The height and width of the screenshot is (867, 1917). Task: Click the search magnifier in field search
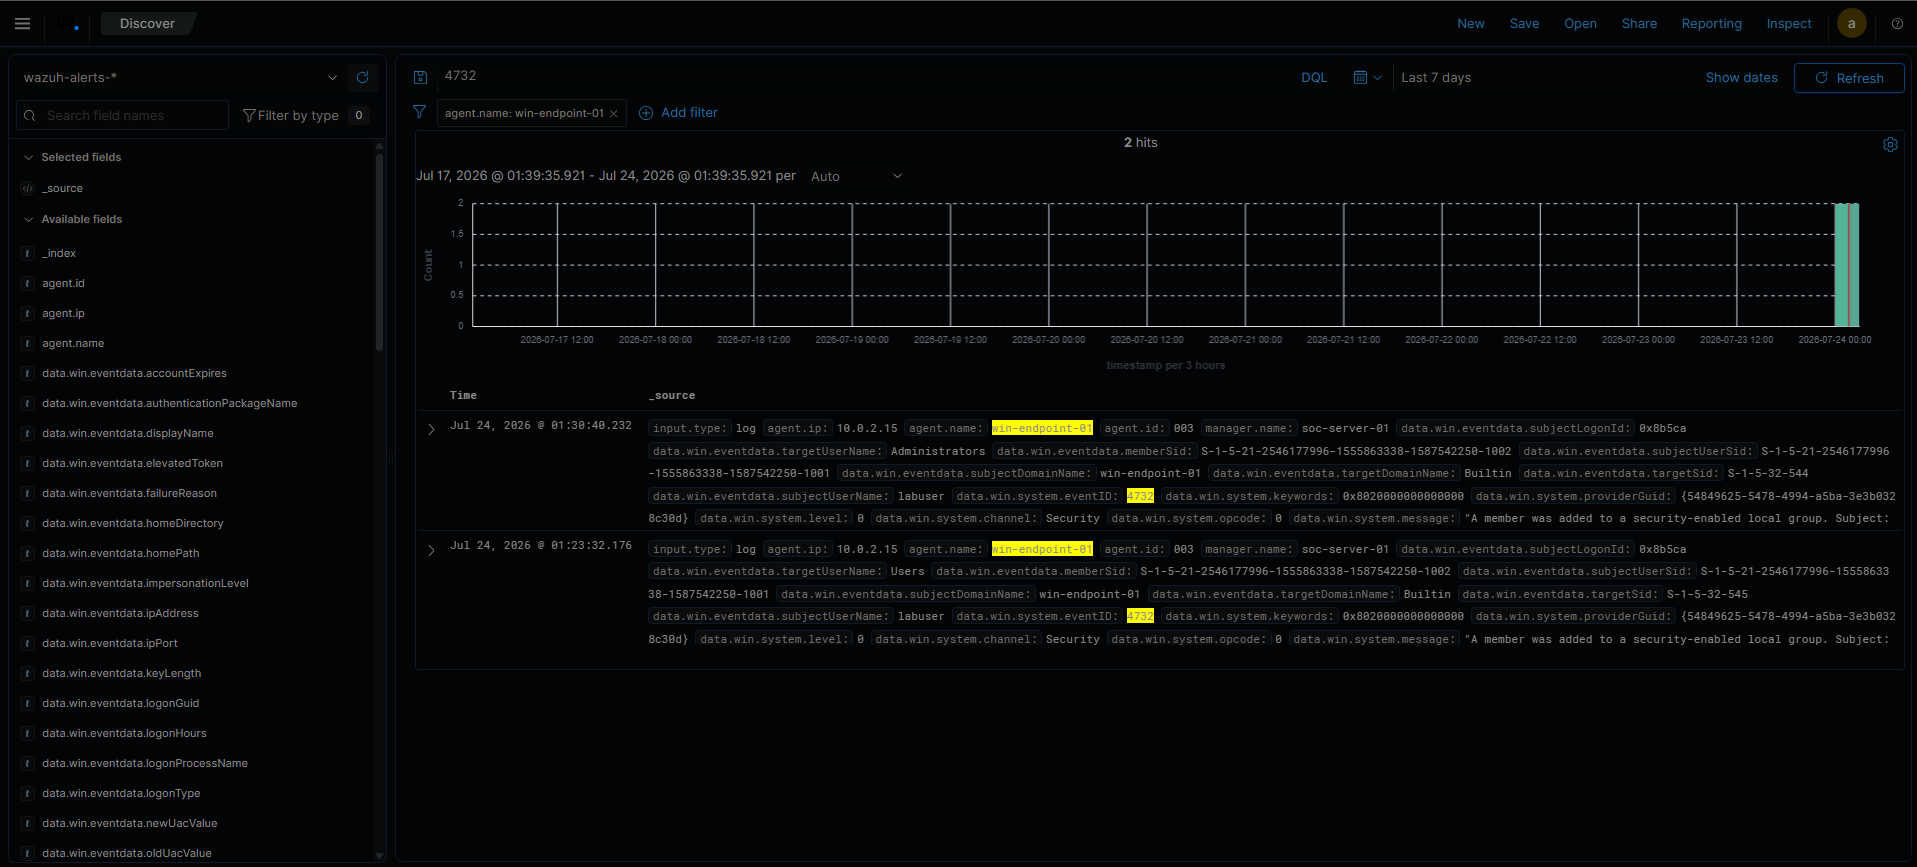[30, 115]
